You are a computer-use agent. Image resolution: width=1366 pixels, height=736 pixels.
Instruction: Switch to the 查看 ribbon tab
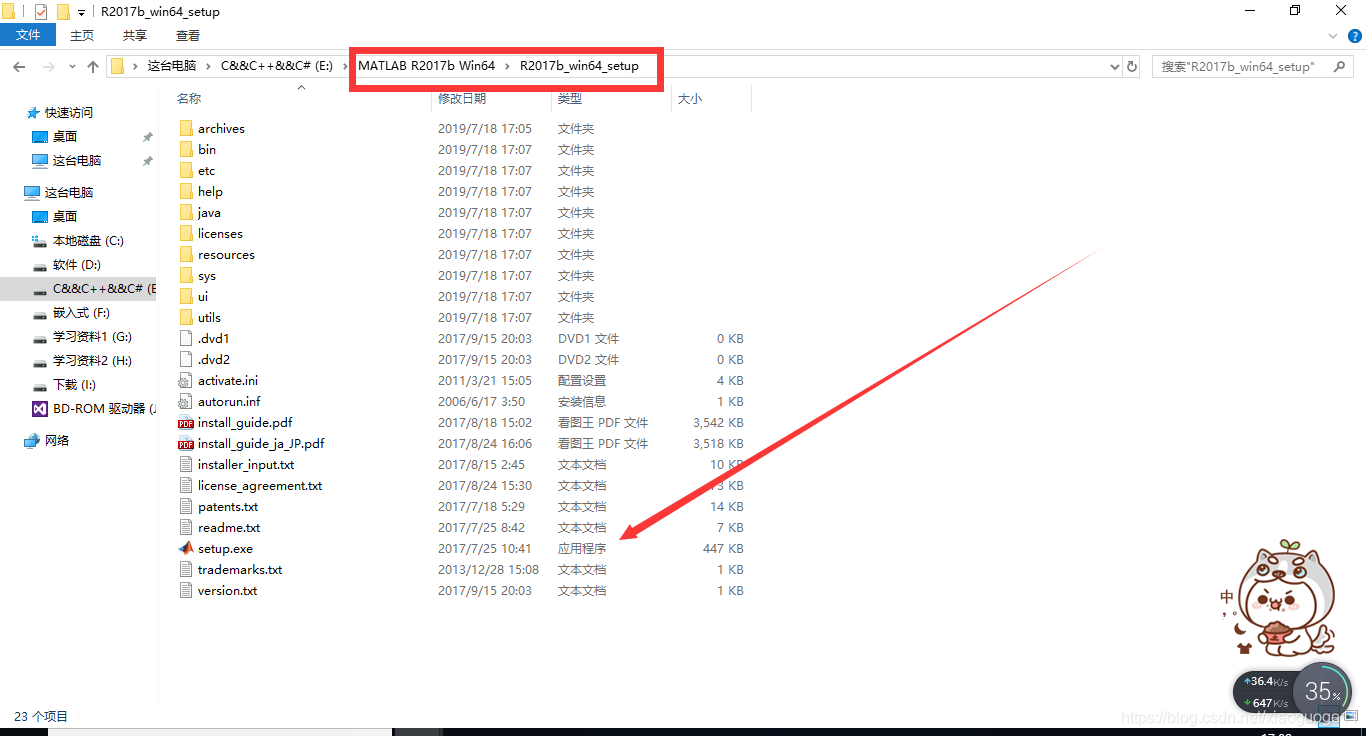tap(188, 35)
